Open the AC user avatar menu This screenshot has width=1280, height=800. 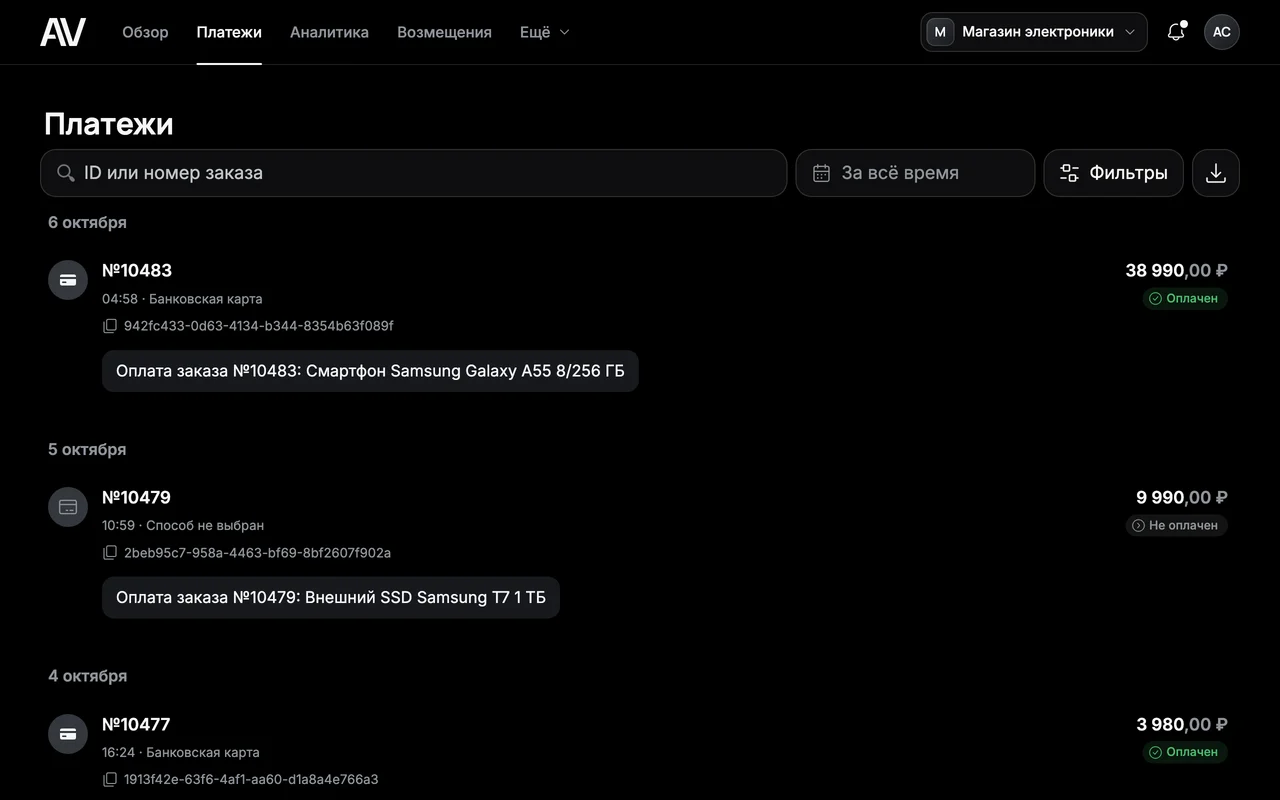pyautogui.click(x=1222, y=32)
